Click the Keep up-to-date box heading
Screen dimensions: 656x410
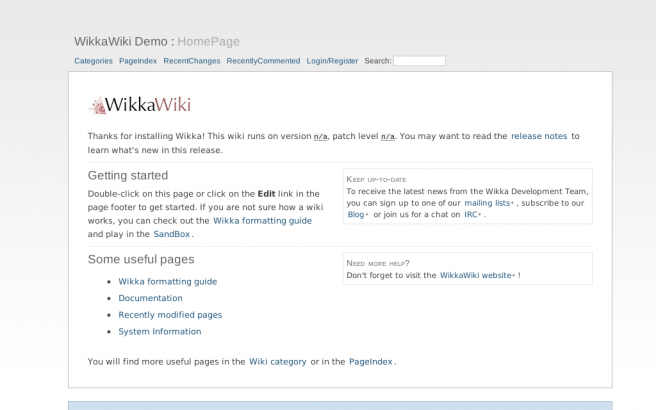coord(376,179)
